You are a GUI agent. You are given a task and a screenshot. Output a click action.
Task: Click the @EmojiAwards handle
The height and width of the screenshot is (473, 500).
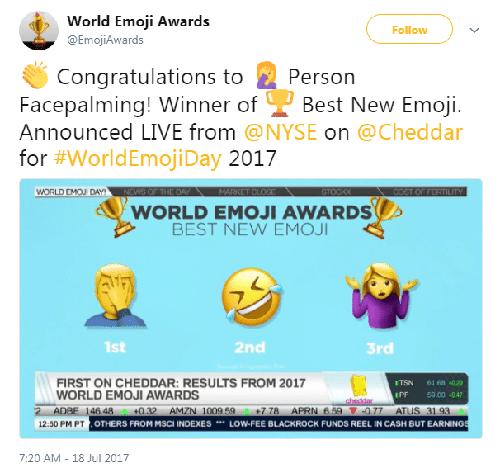click(x=105, y=40)
